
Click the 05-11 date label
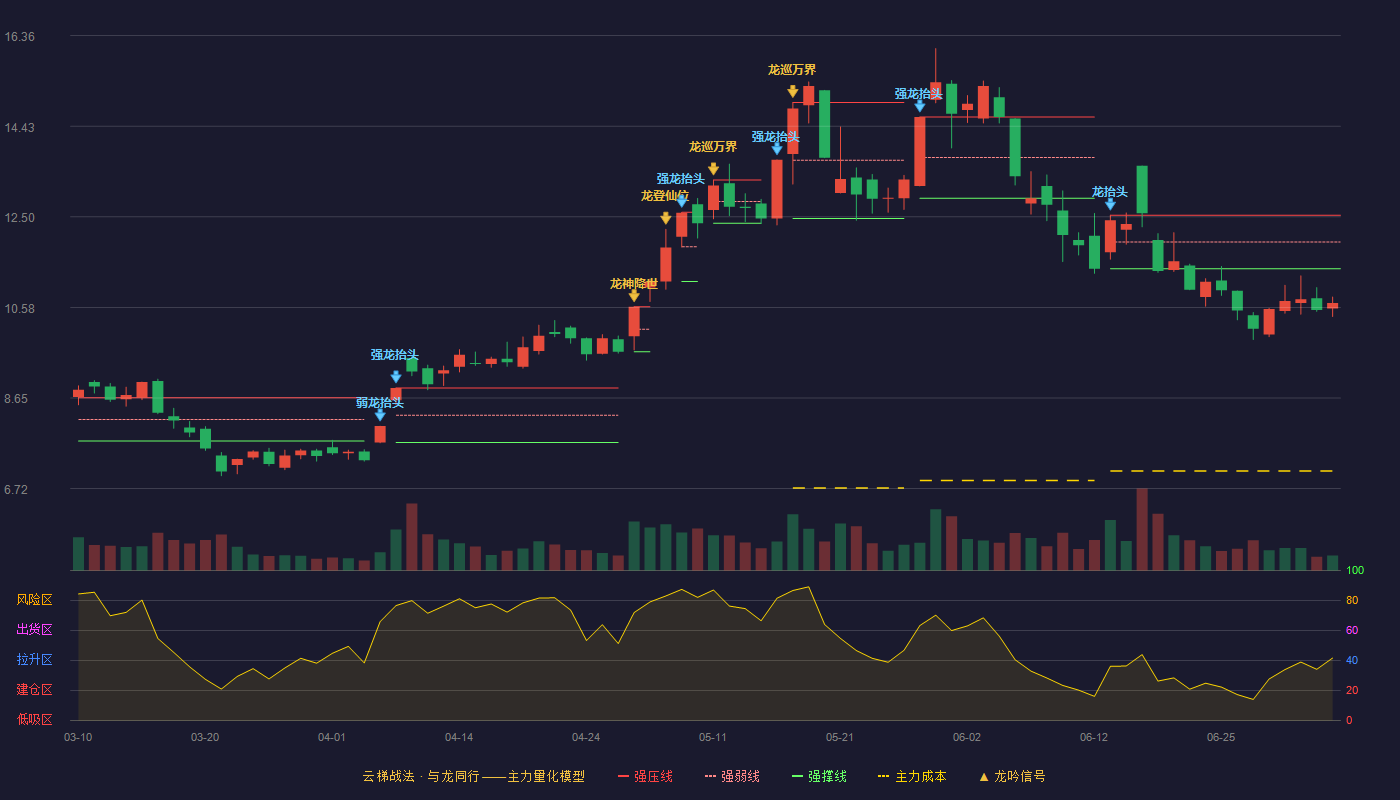click(x=713, y=737)
